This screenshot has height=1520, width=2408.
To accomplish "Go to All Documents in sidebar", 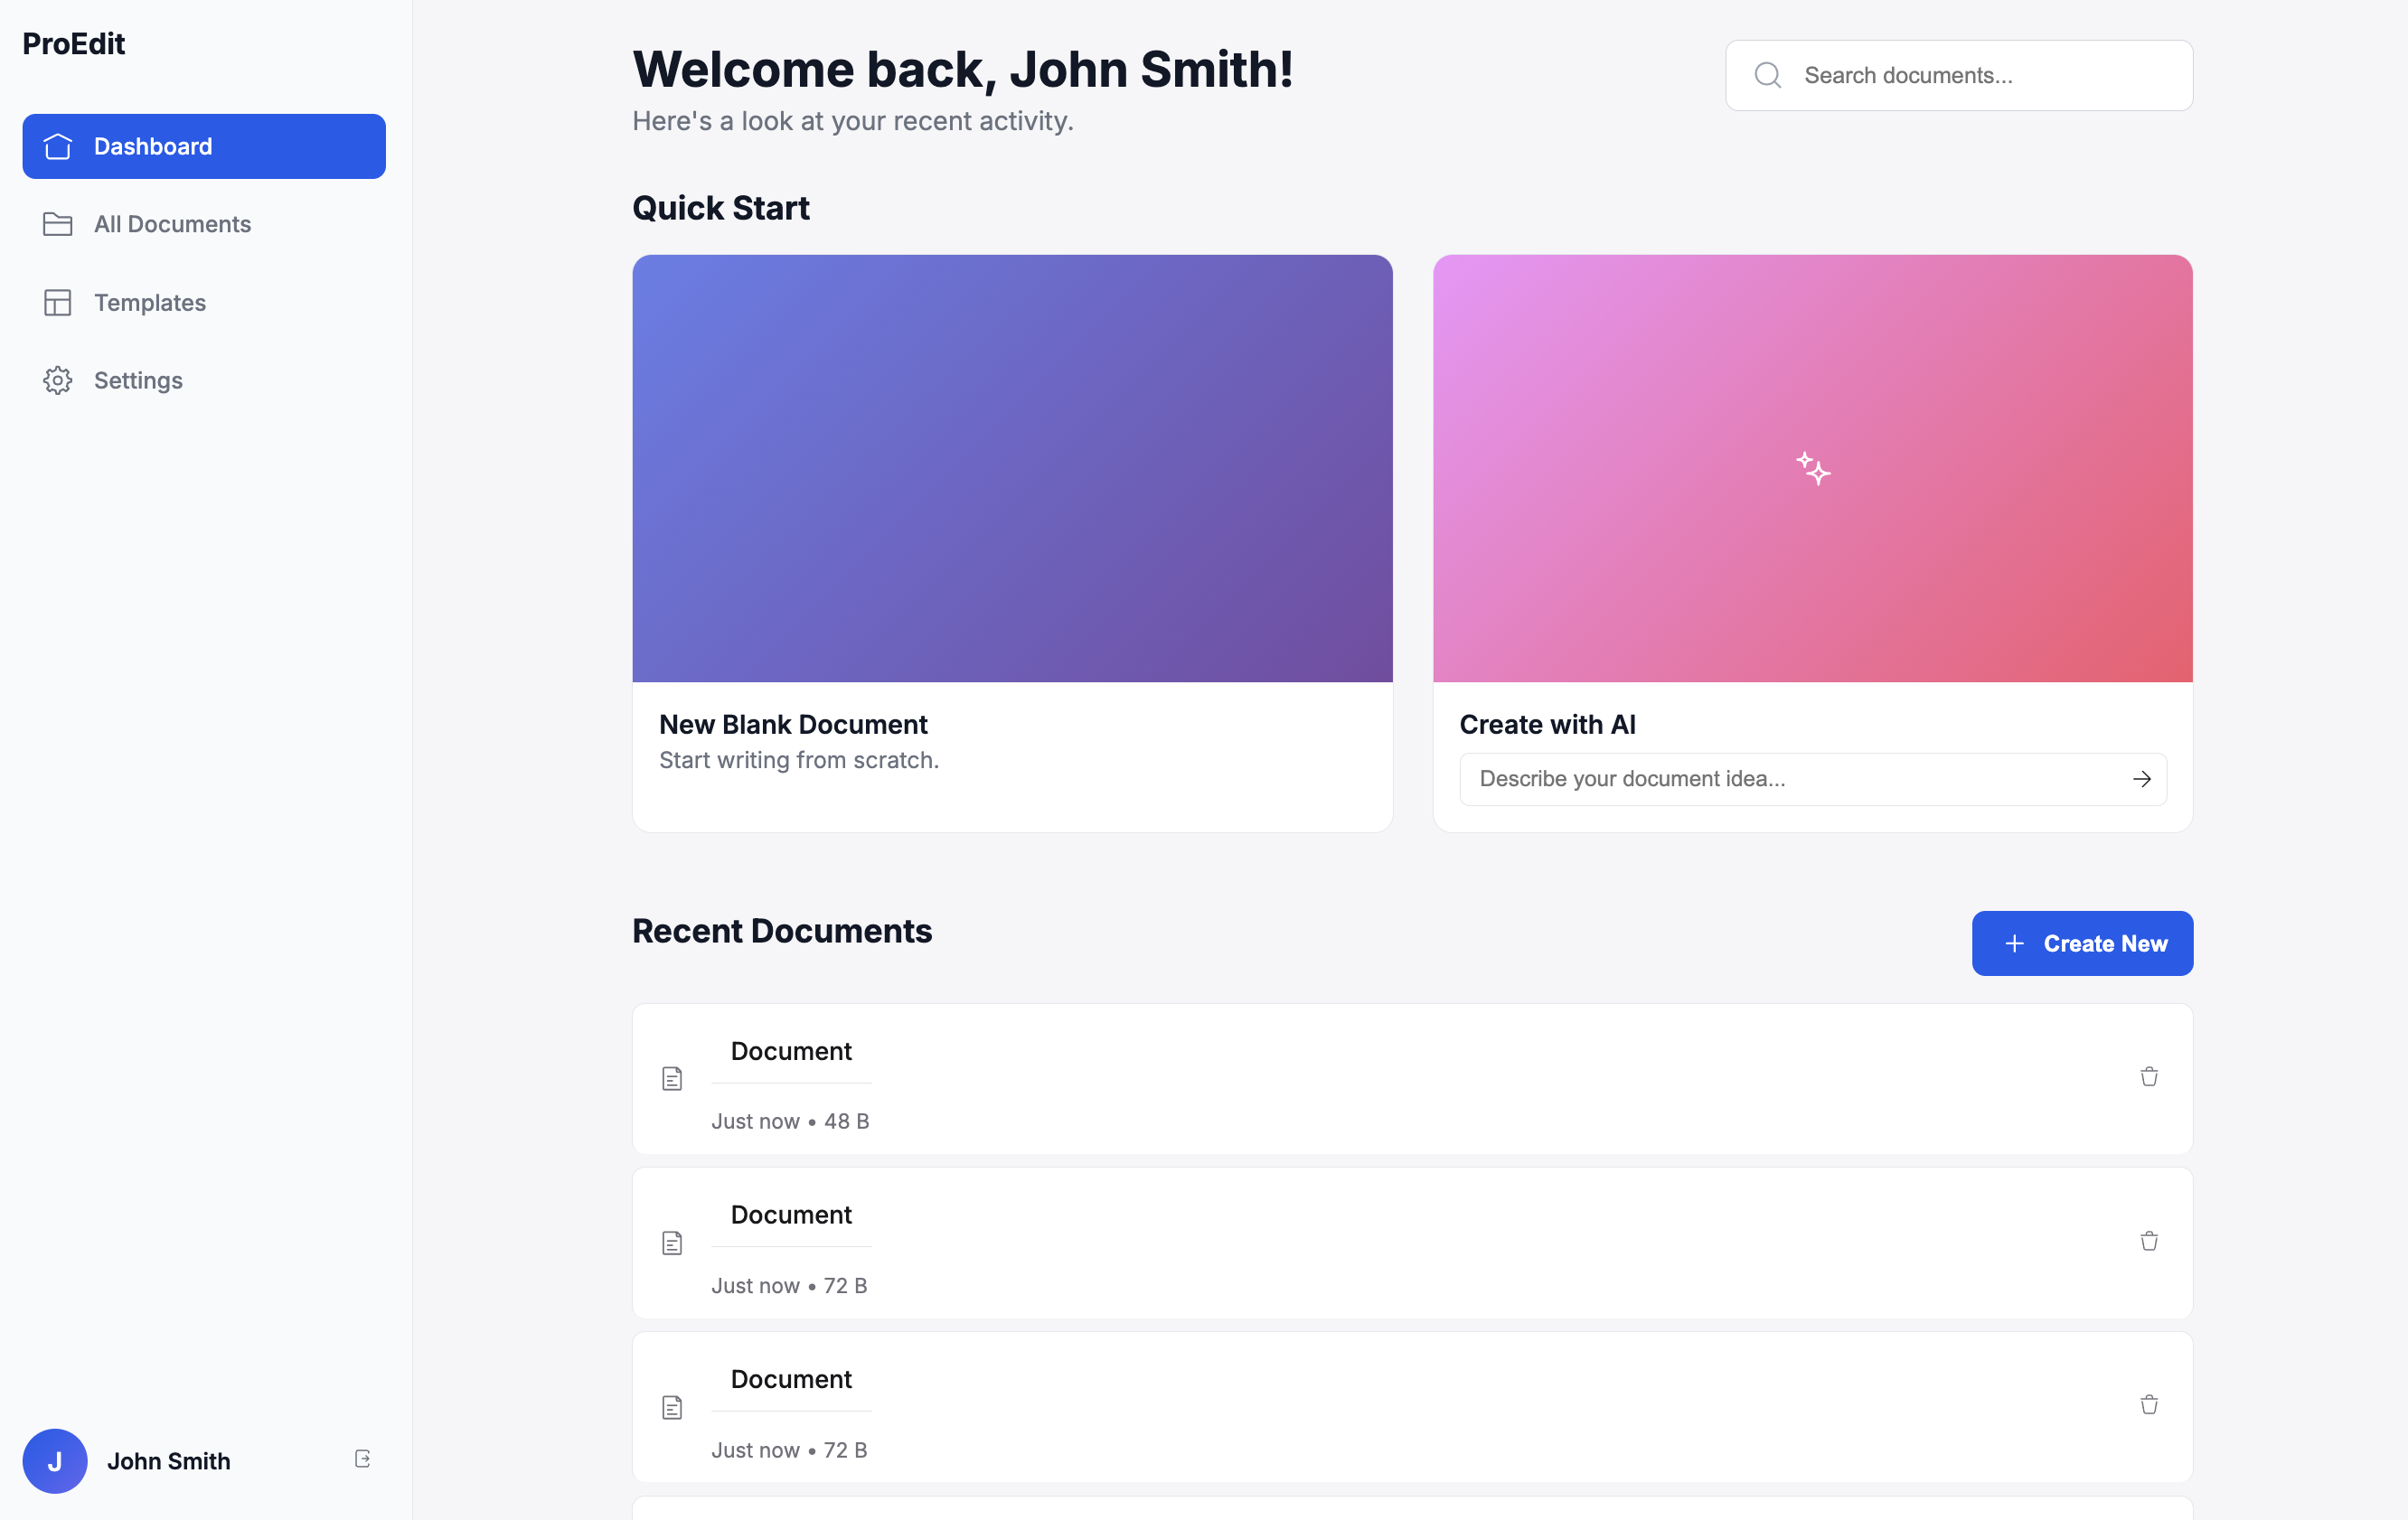I will click(x=172, y=224).
